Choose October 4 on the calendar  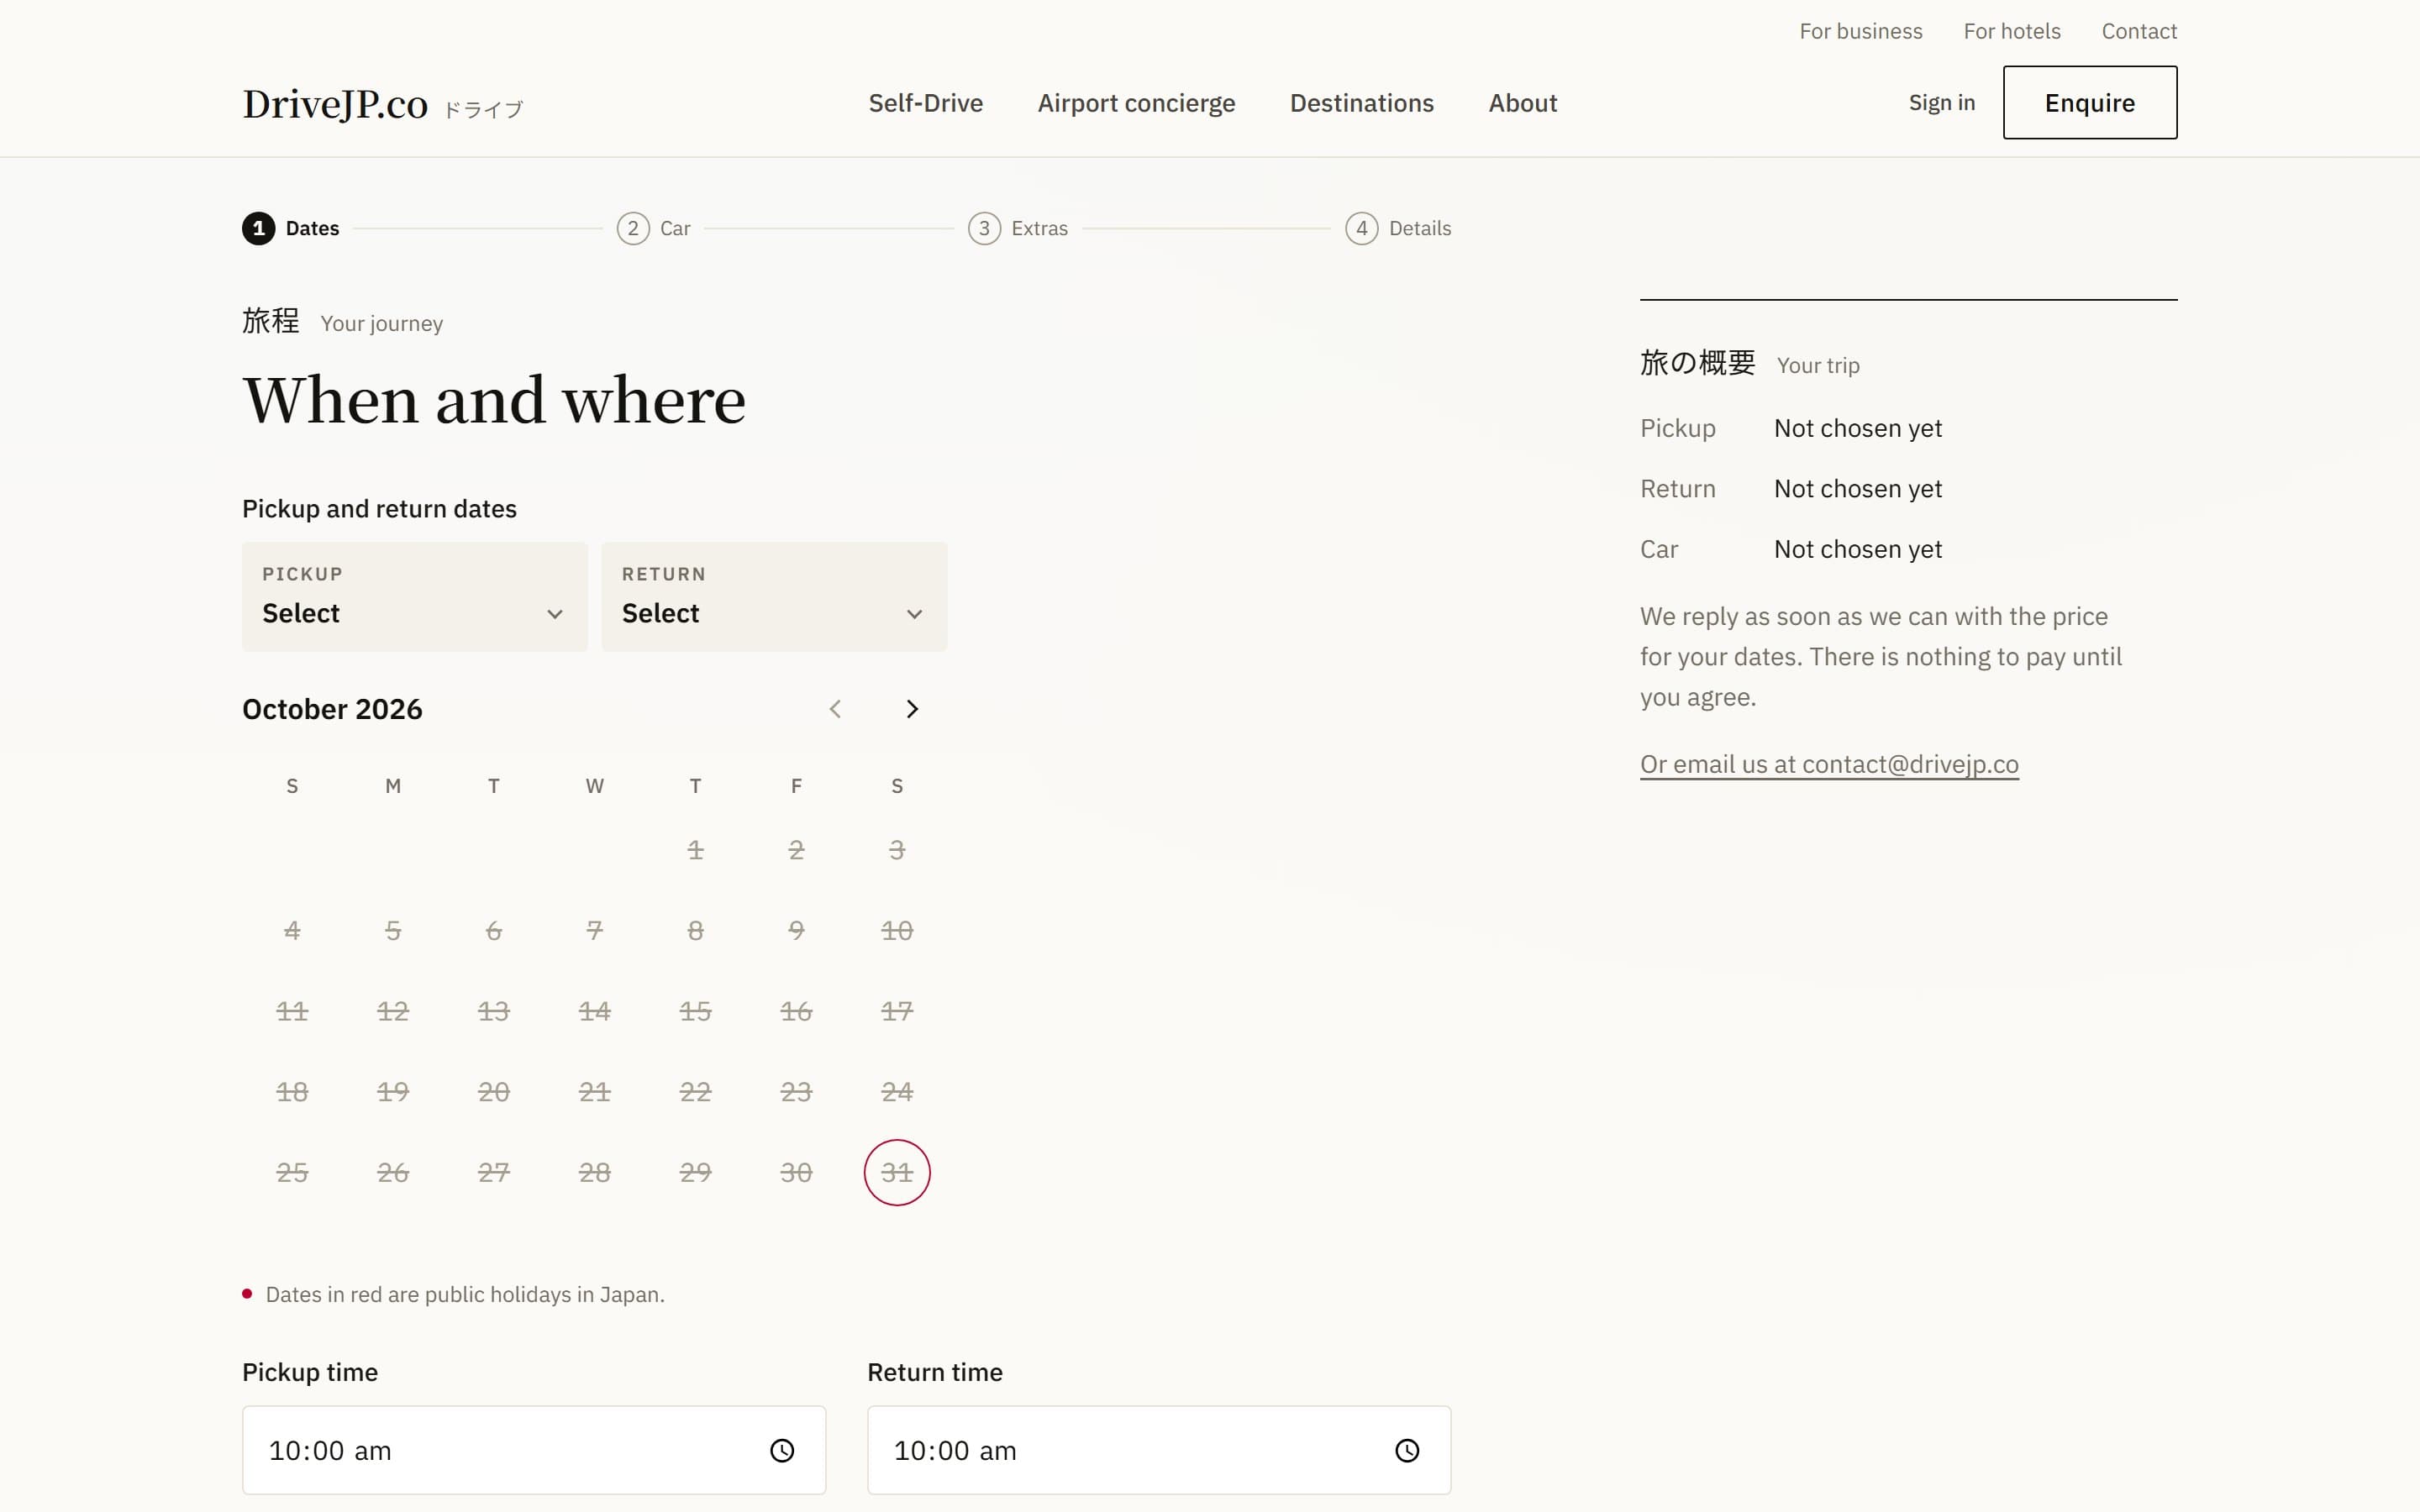(292, 931)
